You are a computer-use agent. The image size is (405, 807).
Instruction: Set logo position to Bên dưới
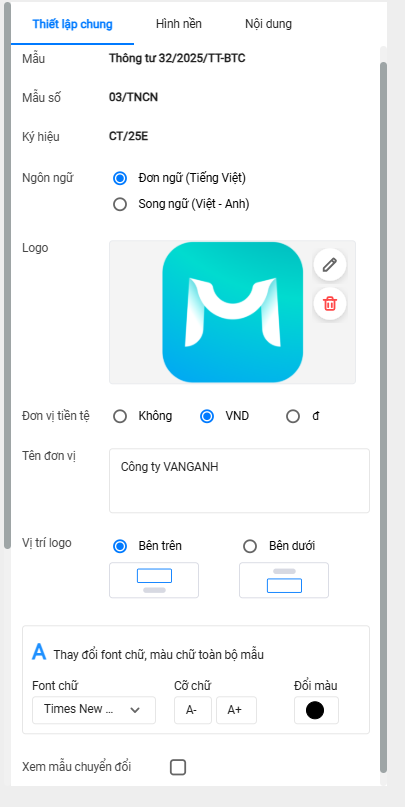pos(250,546)
